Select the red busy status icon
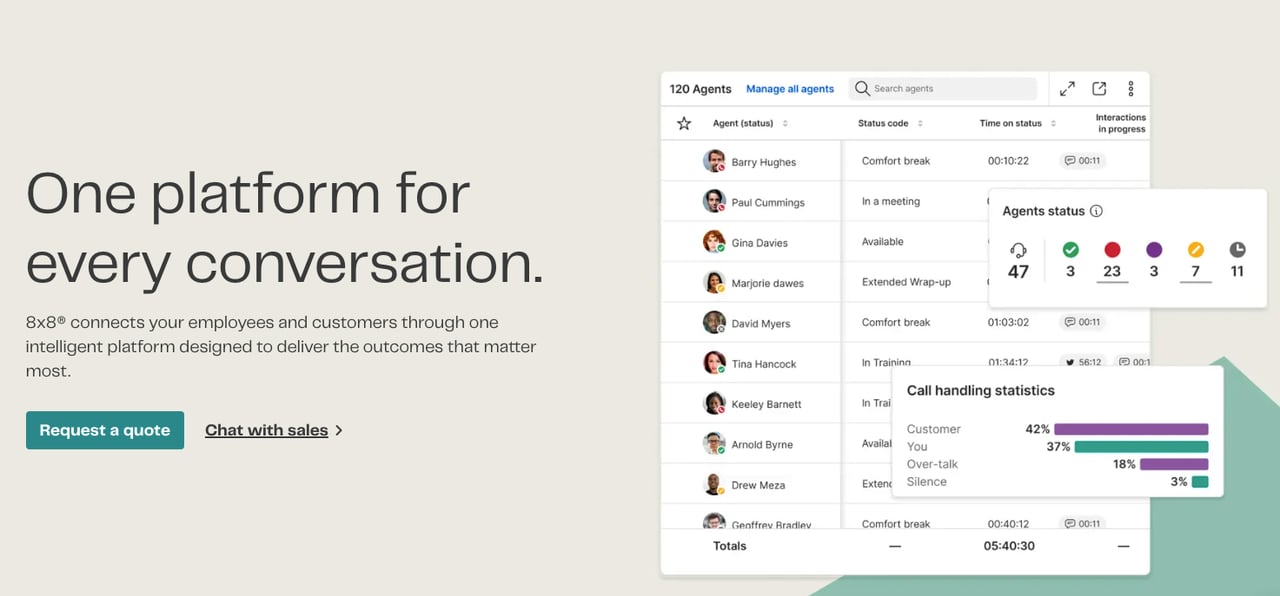 pos(1112,250)
